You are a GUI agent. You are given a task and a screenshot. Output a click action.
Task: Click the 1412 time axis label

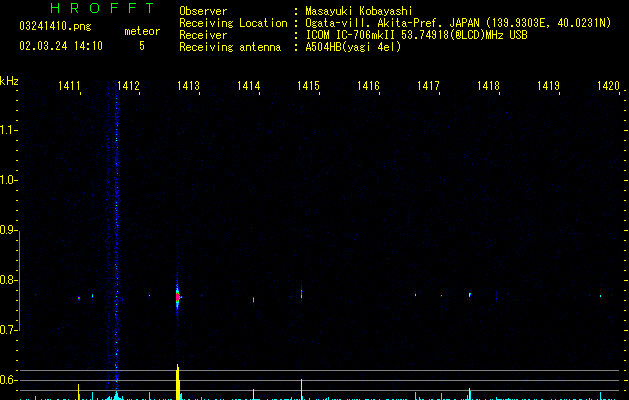click(x=128, y=86)
